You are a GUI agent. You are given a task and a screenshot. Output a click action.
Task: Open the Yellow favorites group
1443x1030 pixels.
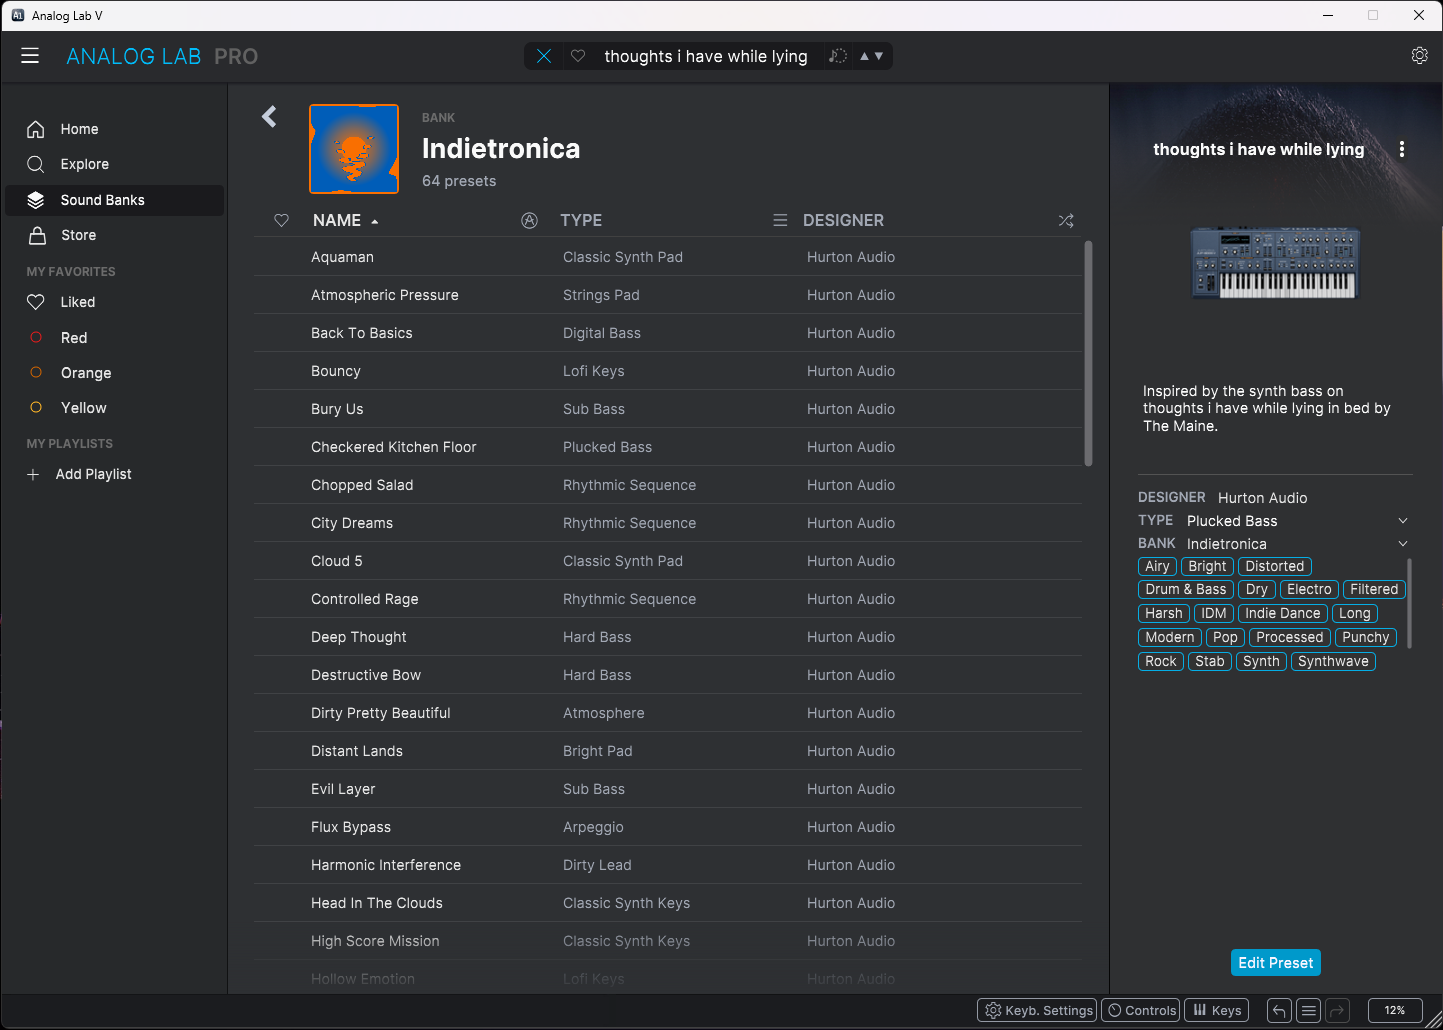point(114,408)
